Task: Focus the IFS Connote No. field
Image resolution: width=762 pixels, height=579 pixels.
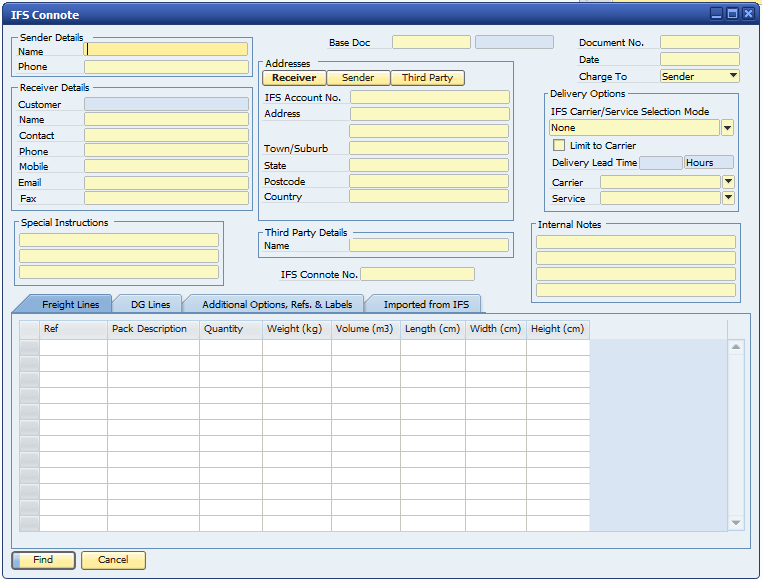Action: (417, 274)
